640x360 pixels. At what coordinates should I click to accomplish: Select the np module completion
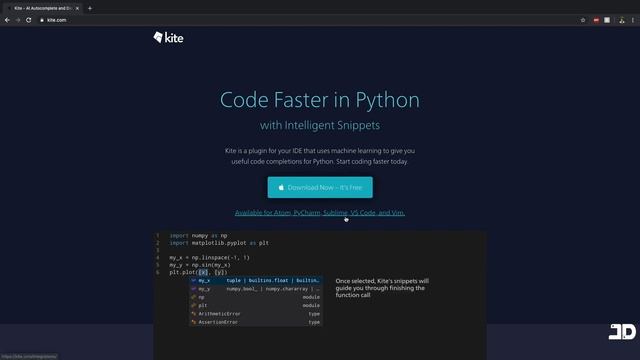click(x=256, y=297)
